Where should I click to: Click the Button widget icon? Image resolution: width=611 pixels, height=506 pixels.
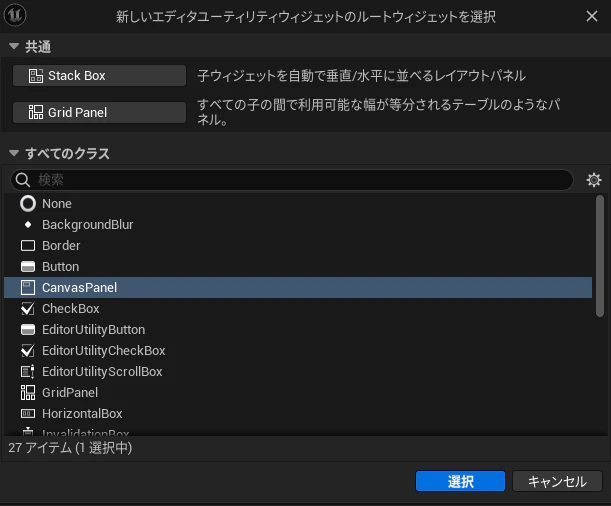(x=28, y=266)
